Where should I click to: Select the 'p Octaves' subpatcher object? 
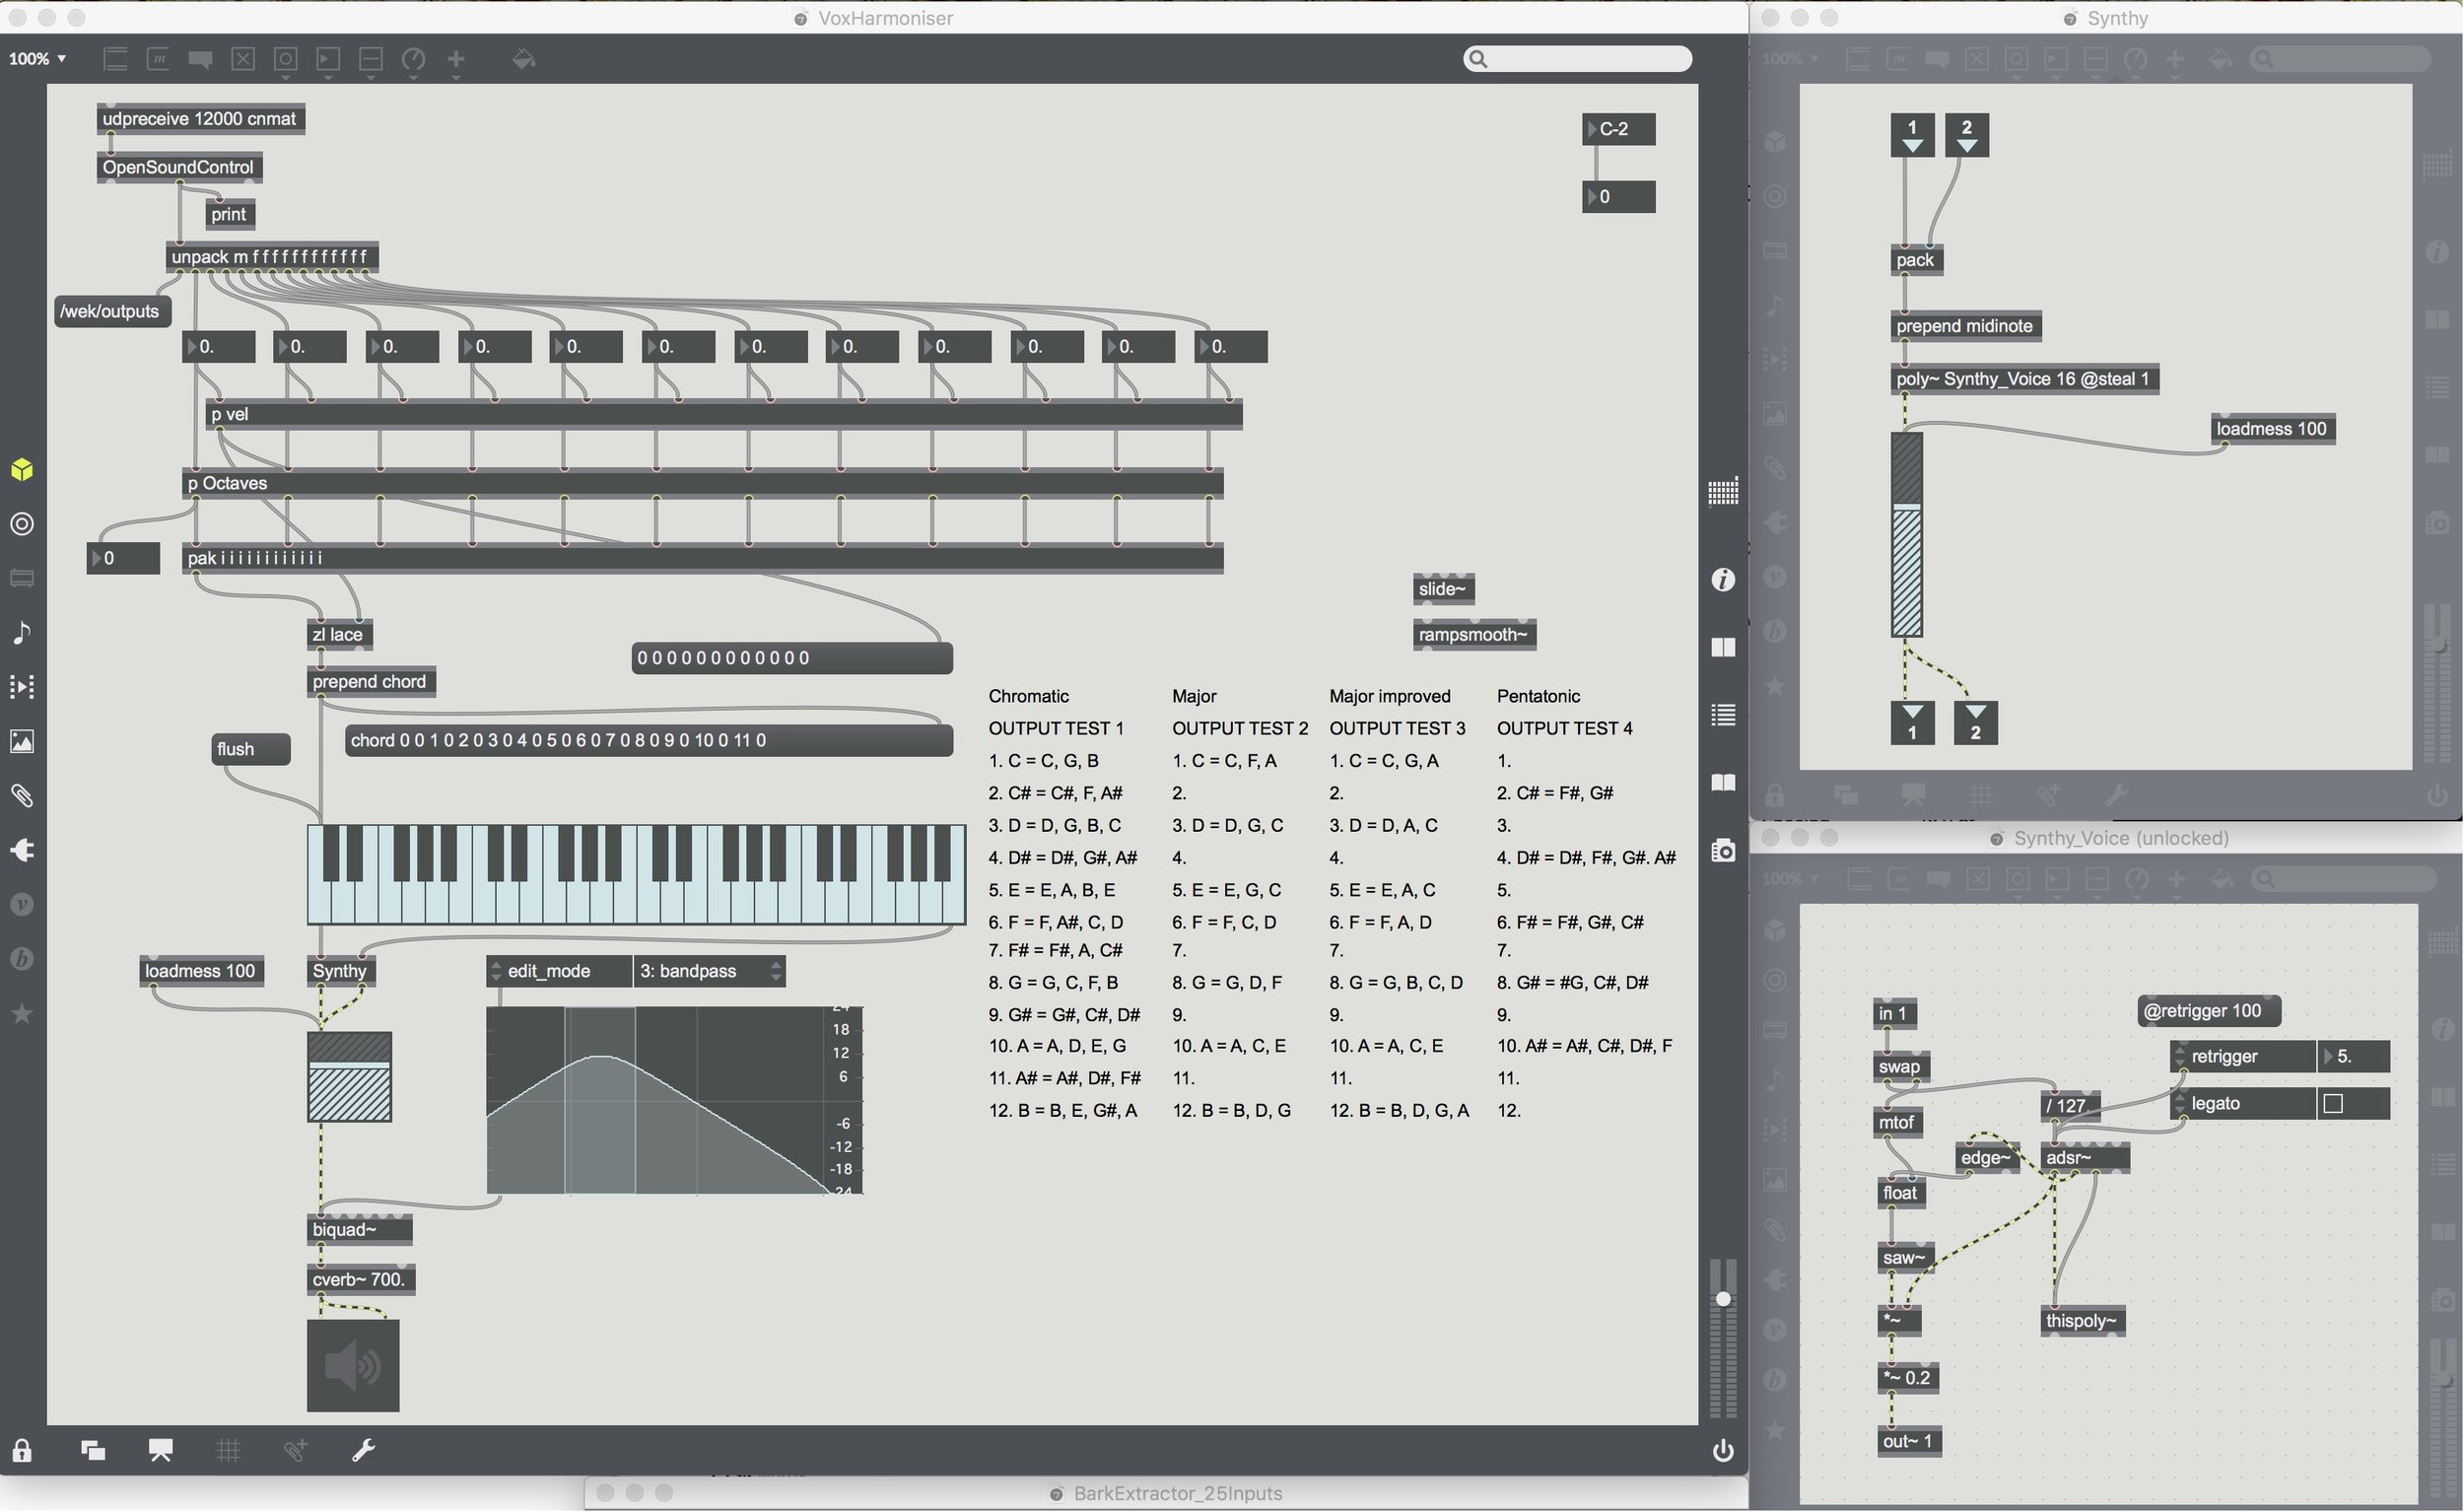tap(703, 483)
